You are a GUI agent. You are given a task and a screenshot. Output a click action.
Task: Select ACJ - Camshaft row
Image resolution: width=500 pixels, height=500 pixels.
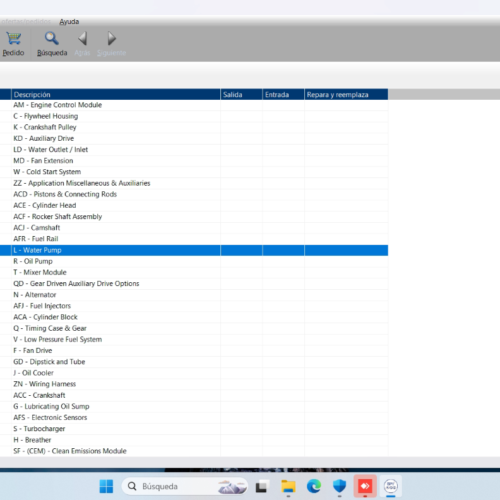(194, 228)
